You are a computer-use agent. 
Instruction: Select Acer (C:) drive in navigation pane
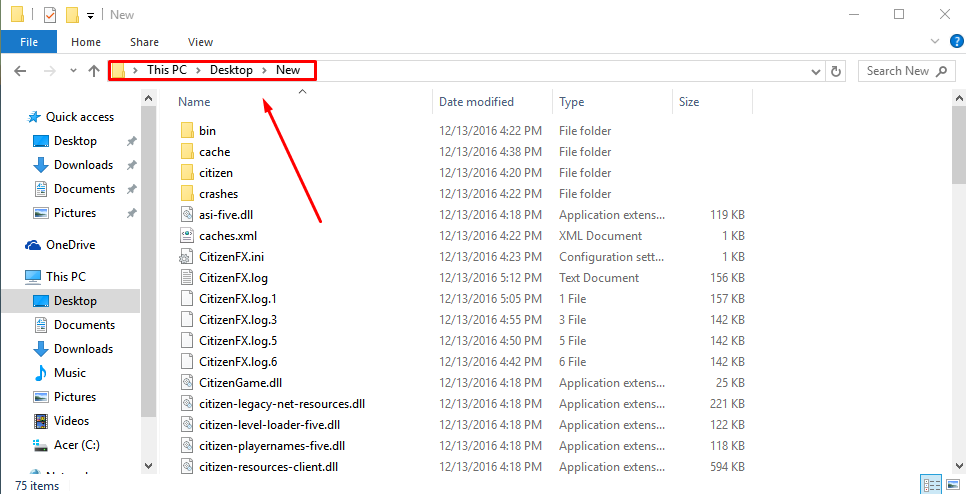tap(66, 445)
